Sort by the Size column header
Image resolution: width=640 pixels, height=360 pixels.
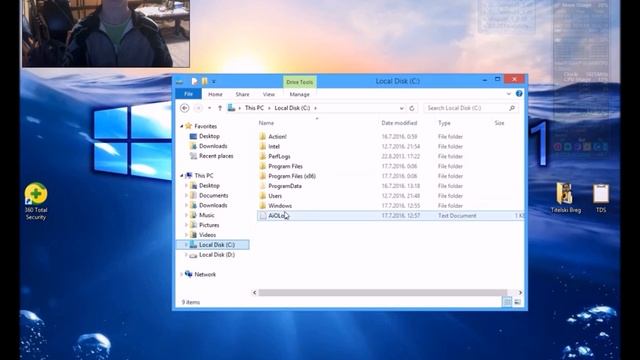tap(499, 123)
